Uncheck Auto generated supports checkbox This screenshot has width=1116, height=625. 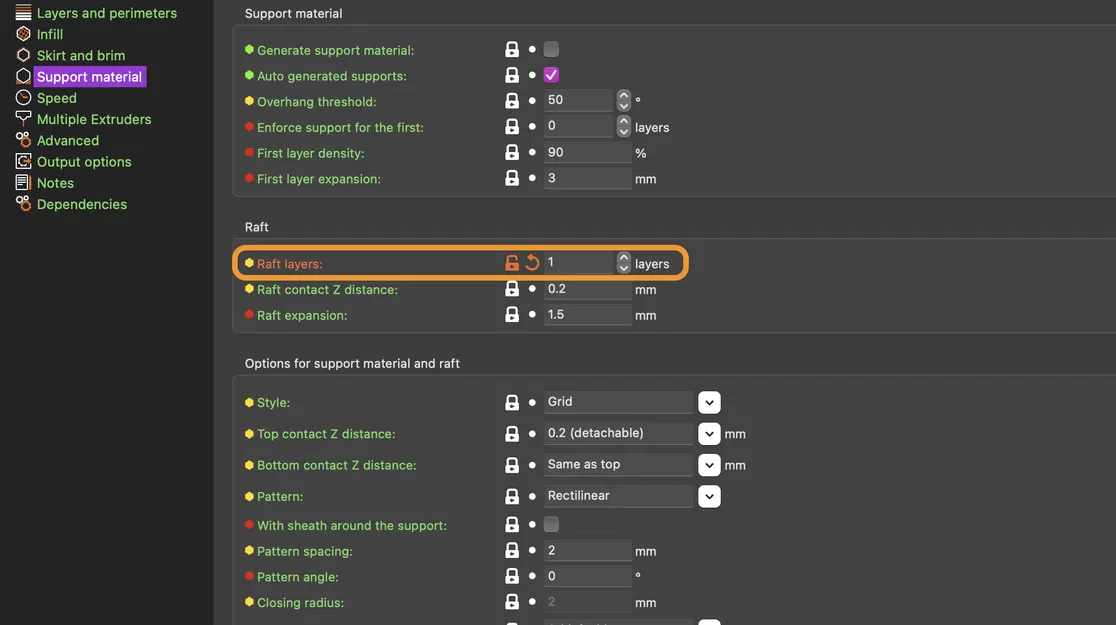point(551,75)
